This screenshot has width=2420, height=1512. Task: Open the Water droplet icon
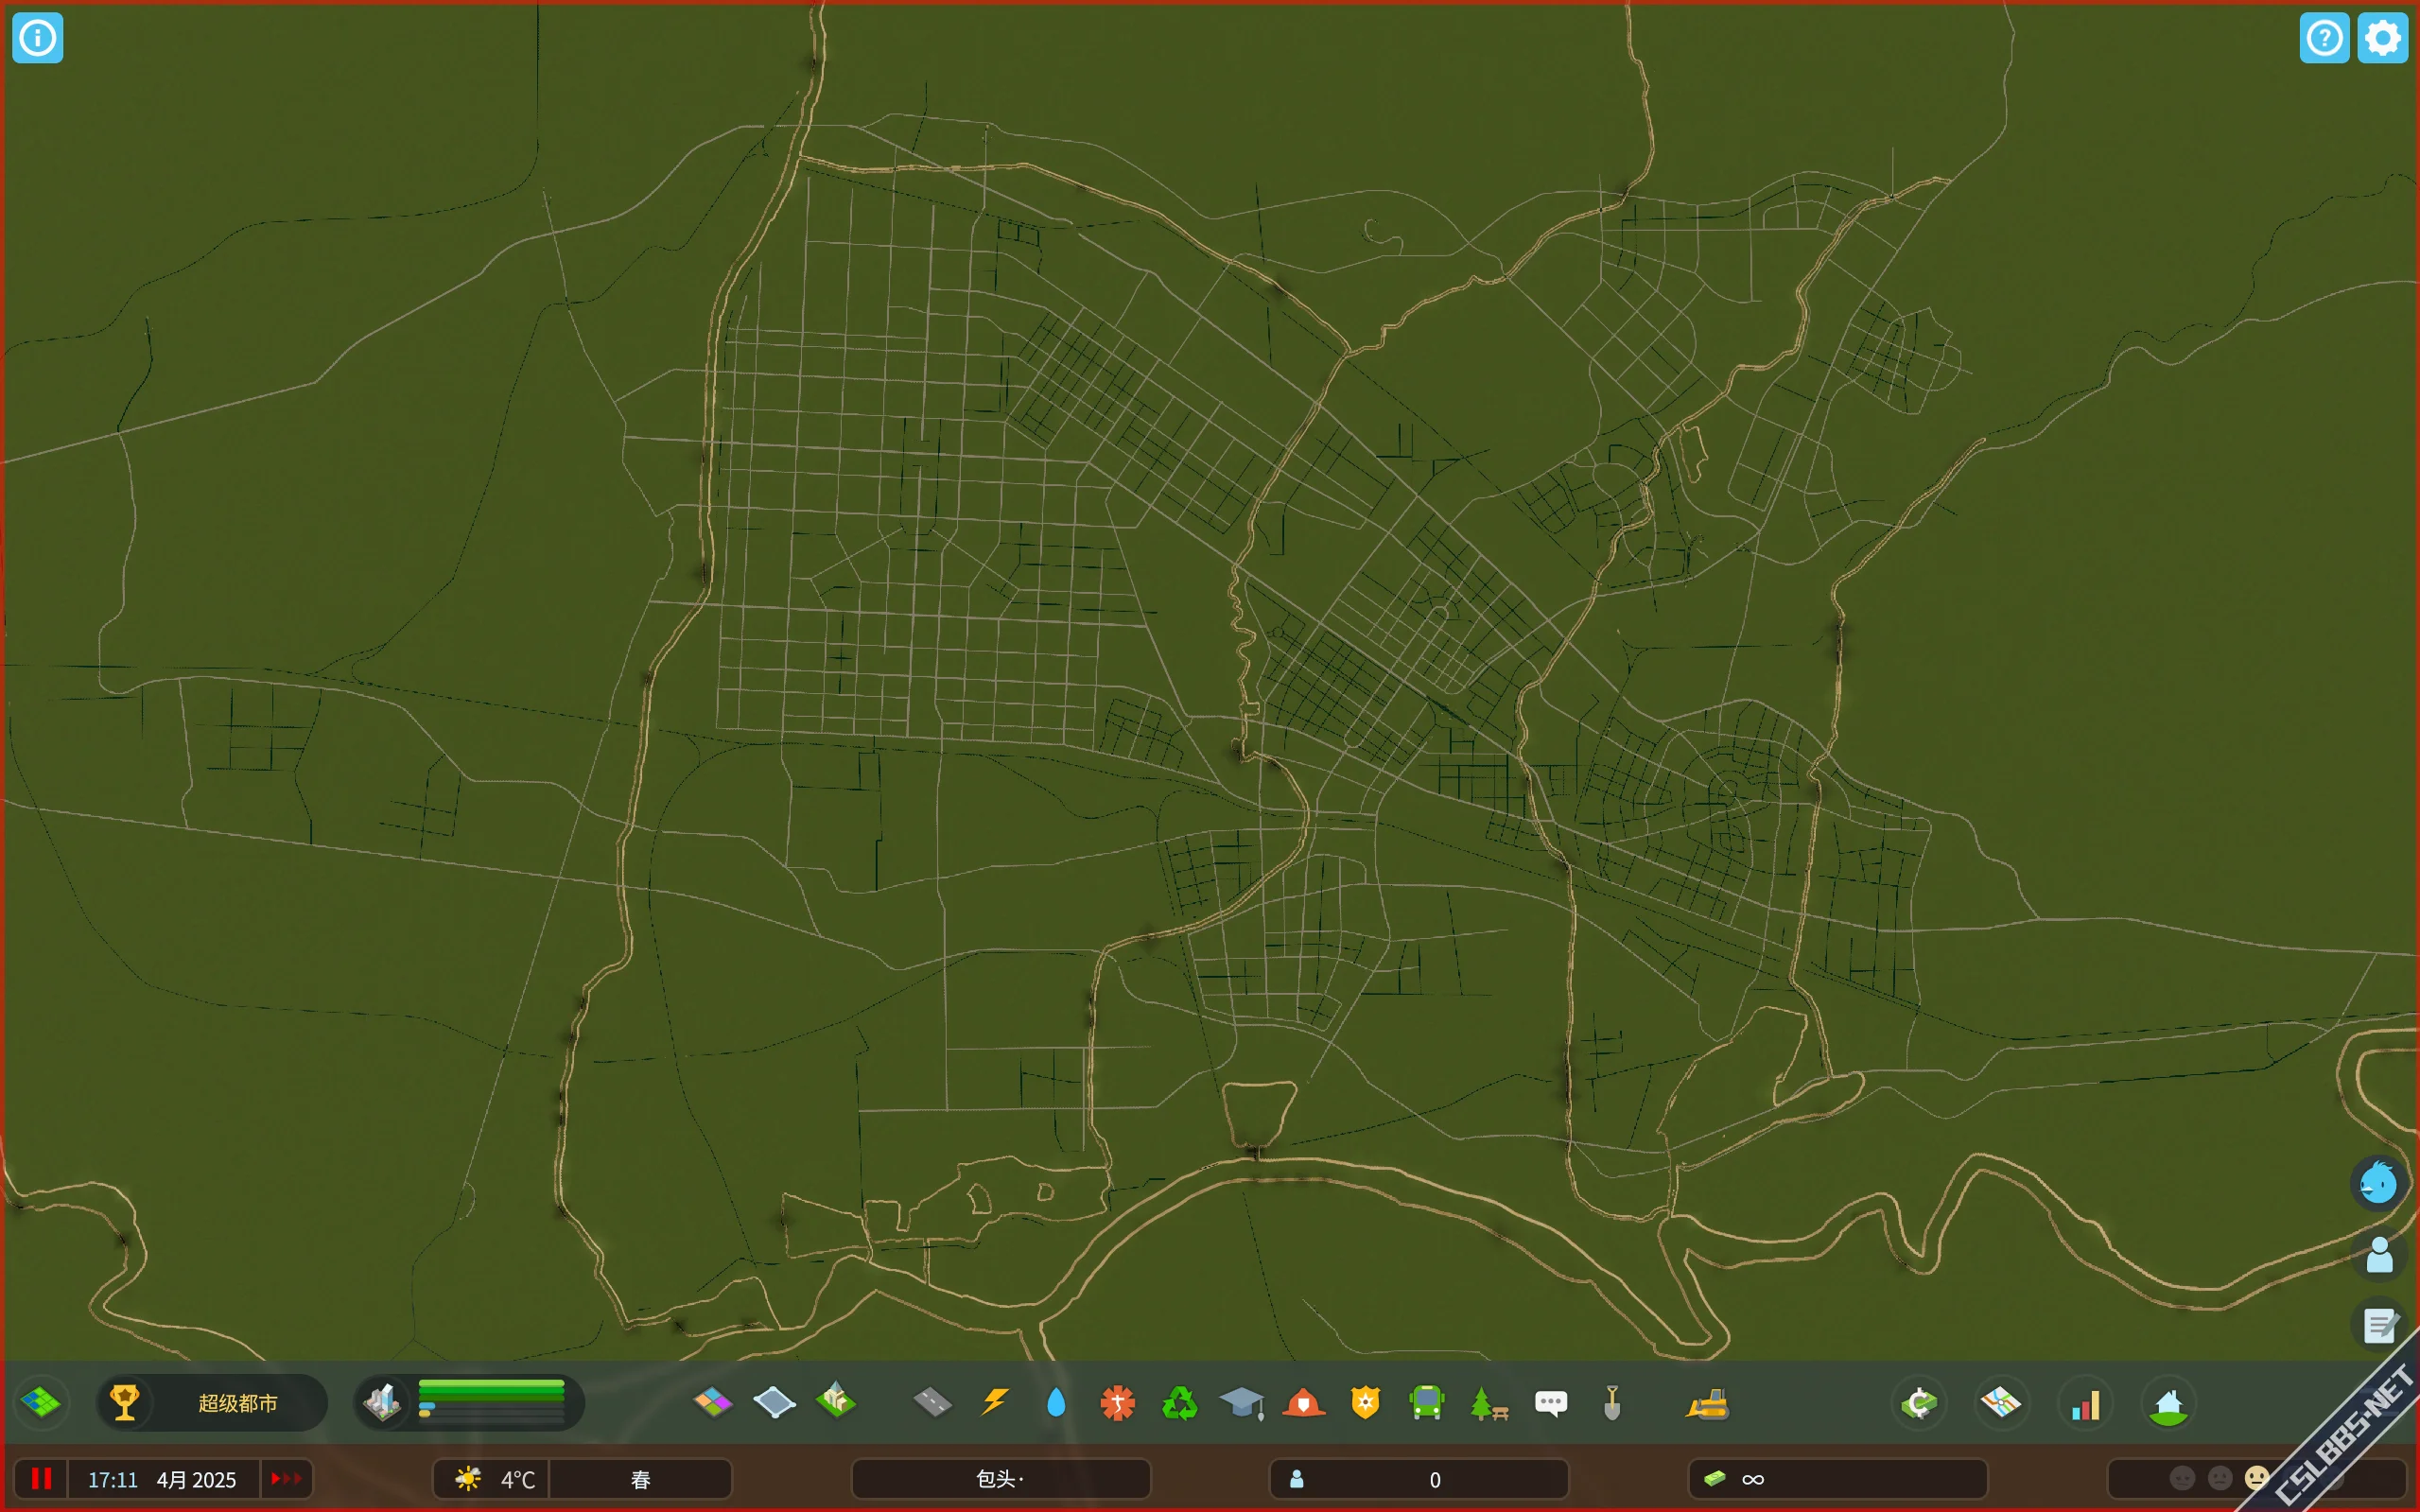coord(1056,1403)
